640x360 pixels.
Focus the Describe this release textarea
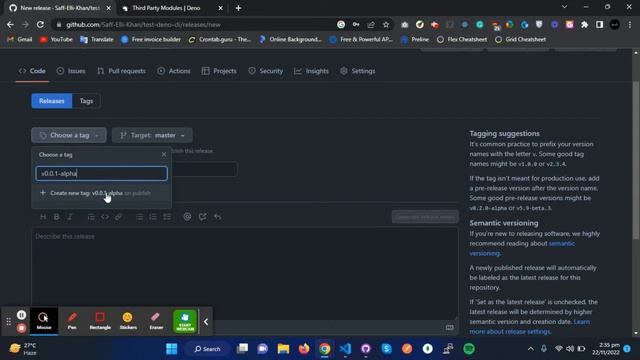tap(244, 273)
